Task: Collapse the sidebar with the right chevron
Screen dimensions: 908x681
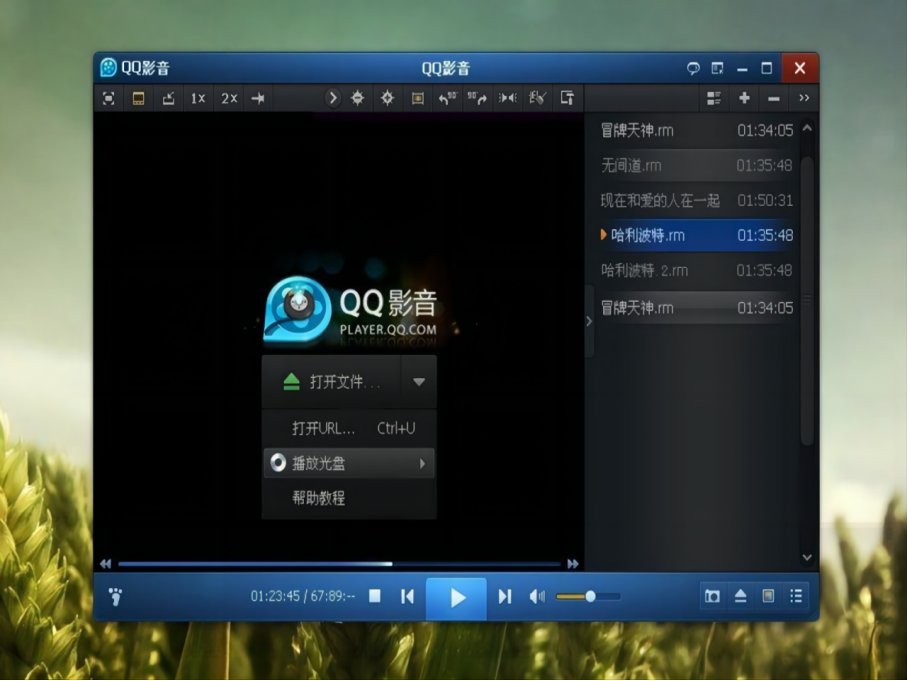Action: click(x=588, y=322)
